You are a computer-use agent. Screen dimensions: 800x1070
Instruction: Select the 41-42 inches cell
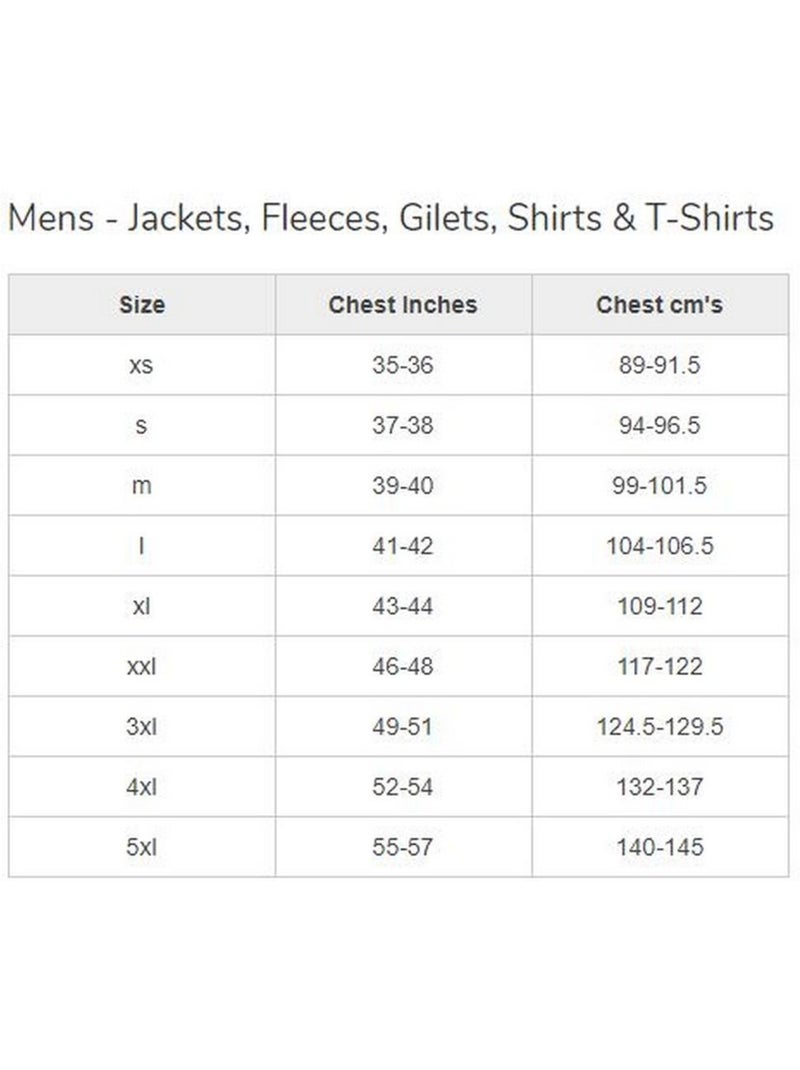[403, 546]
